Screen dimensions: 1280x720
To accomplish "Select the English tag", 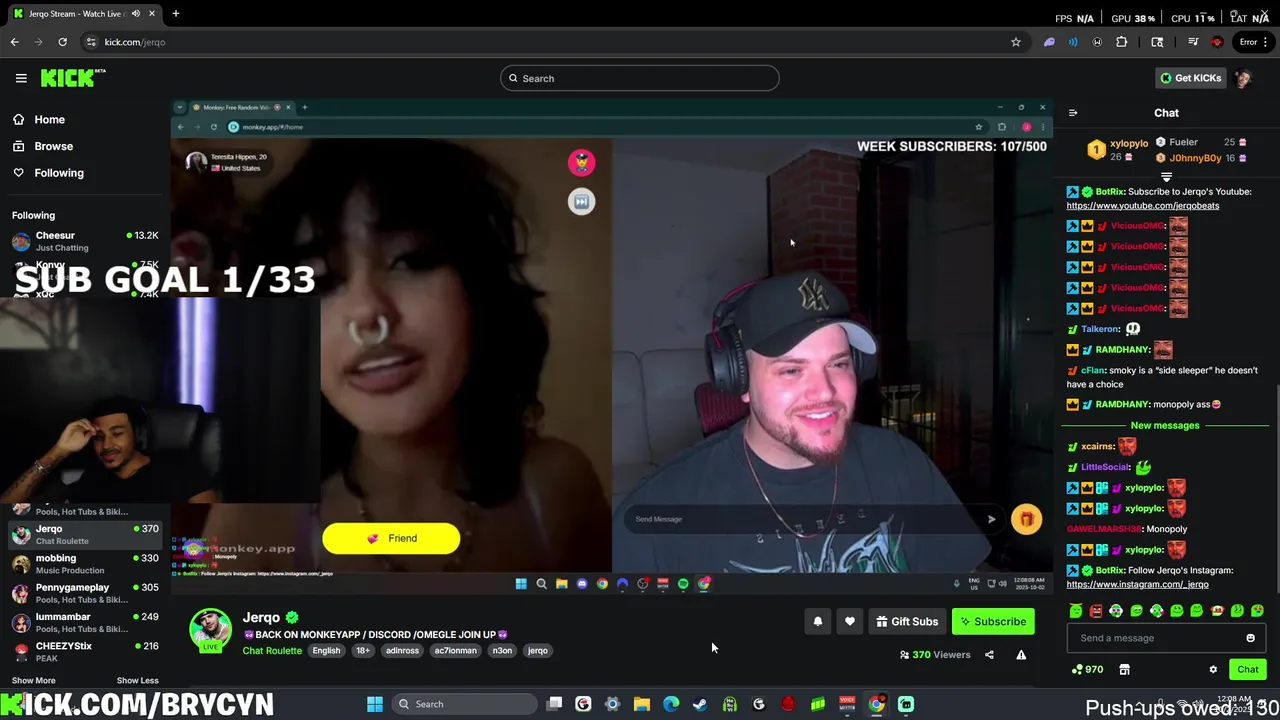I will [x=326, y=651].
